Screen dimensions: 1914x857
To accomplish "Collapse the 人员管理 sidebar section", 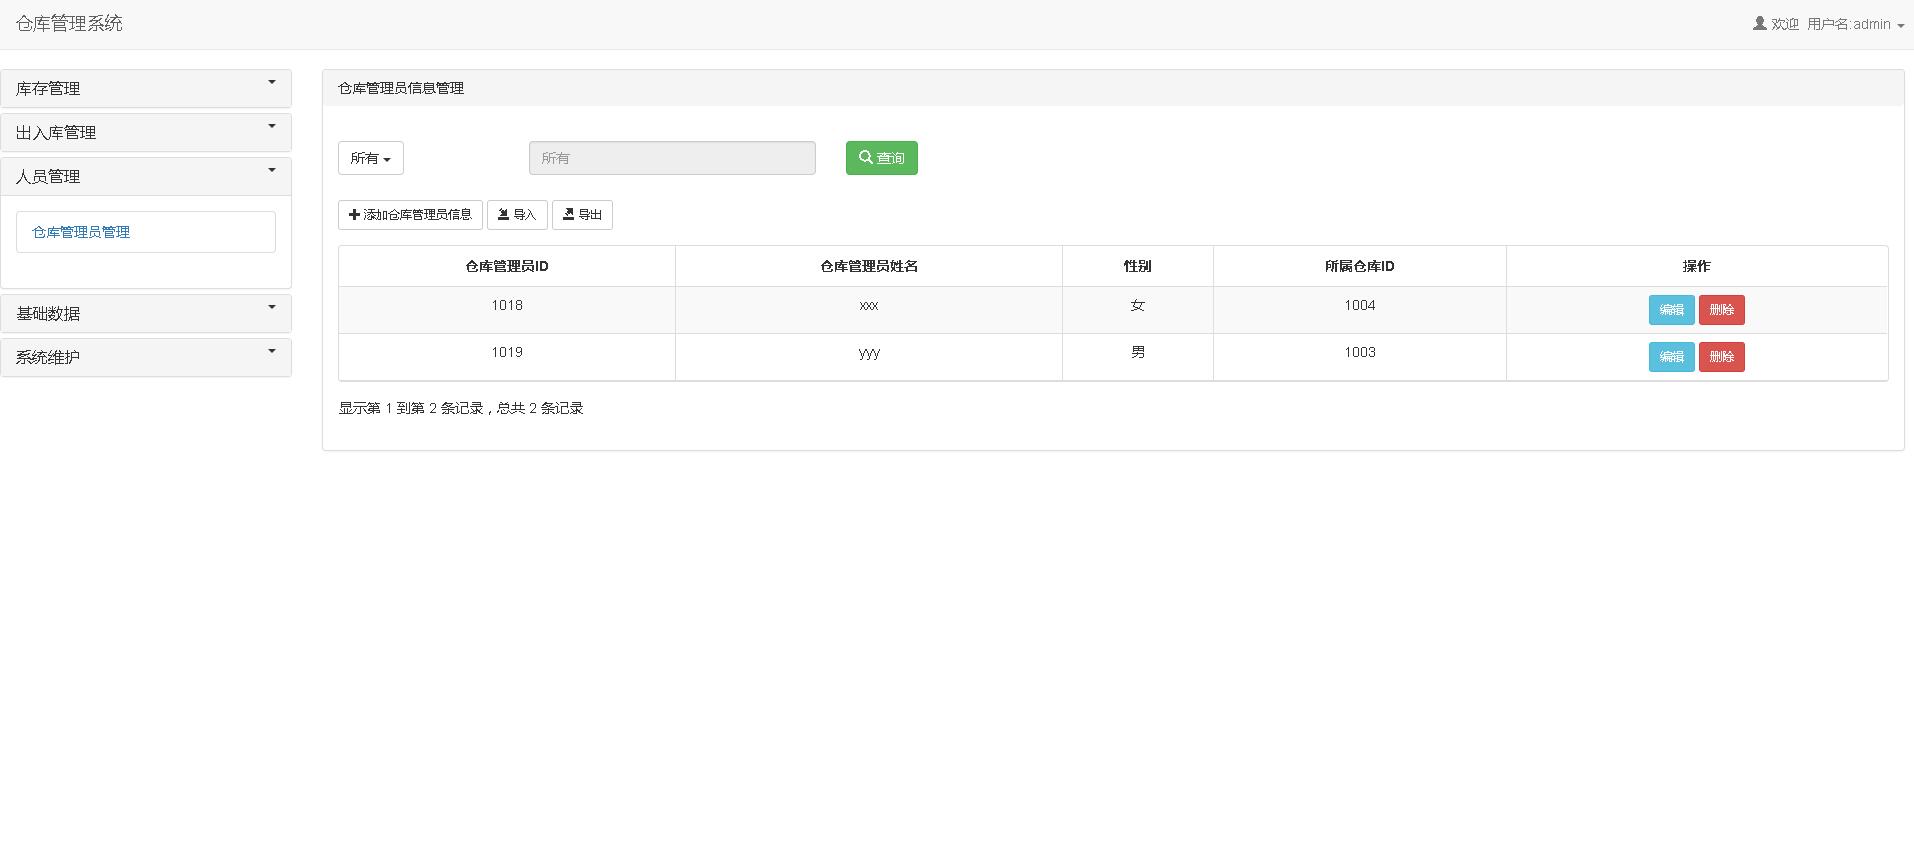I will pyautogui.click(x=146, y=176).
